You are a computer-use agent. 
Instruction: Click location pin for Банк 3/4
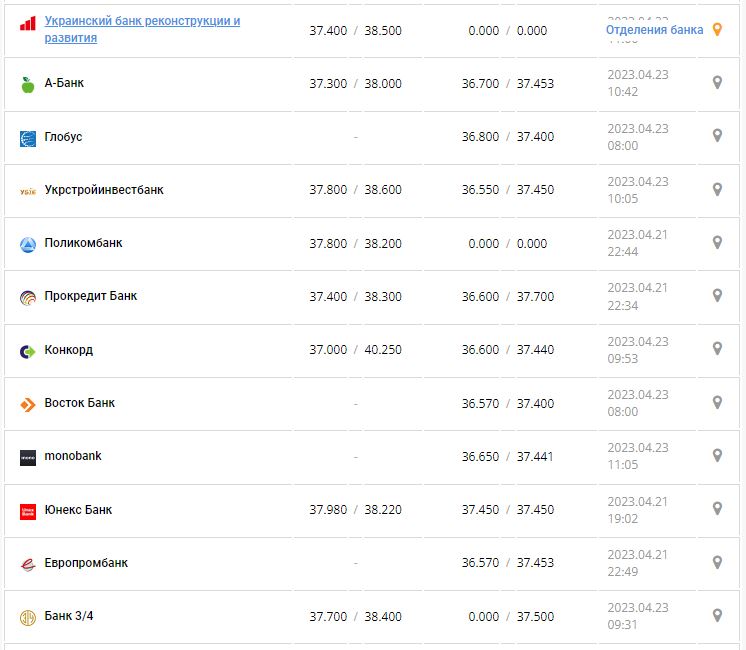click(717, 616)
